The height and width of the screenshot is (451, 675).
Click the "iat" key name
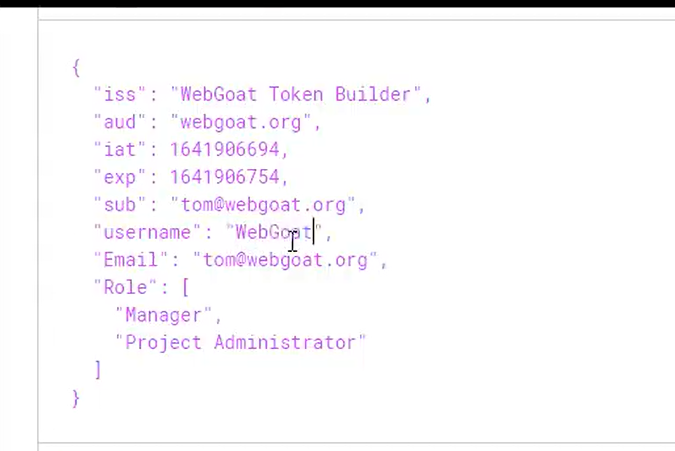click(x=119, y=149)
